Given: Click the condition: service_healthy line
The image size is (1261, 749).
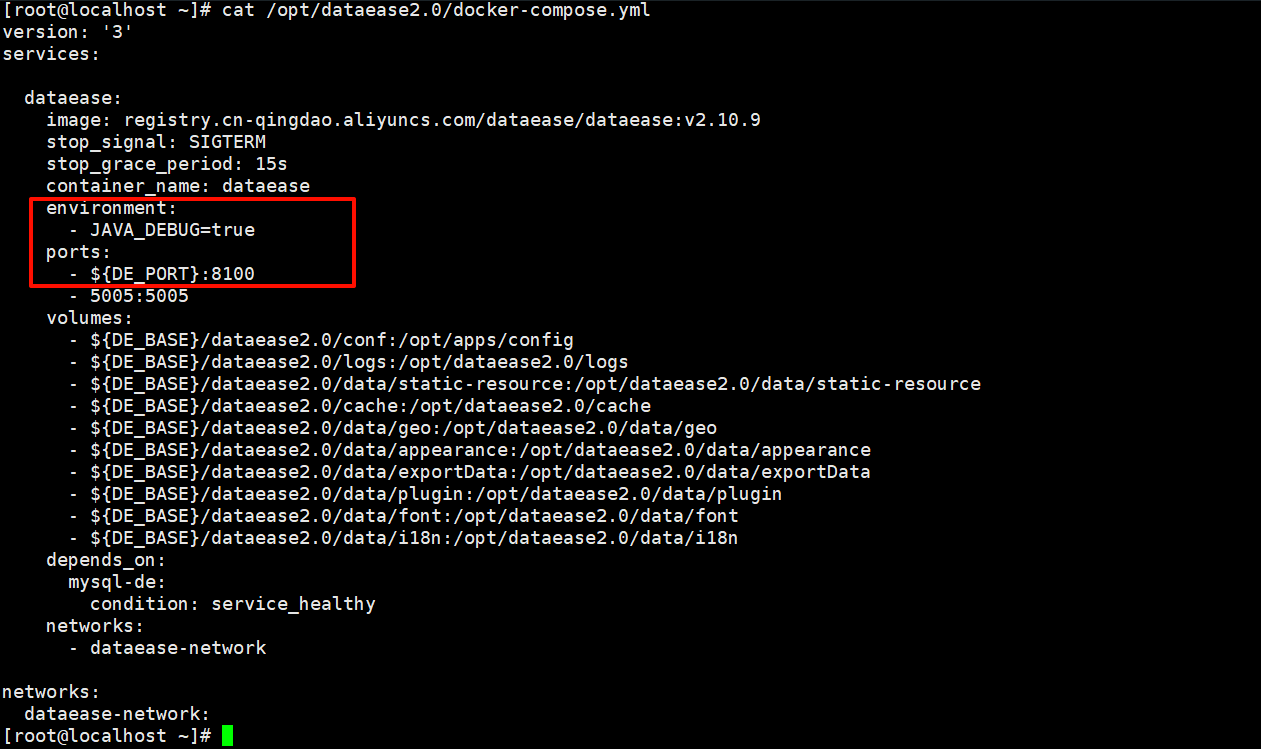Looking at the screenshot, I should click(x=232, y=604).
